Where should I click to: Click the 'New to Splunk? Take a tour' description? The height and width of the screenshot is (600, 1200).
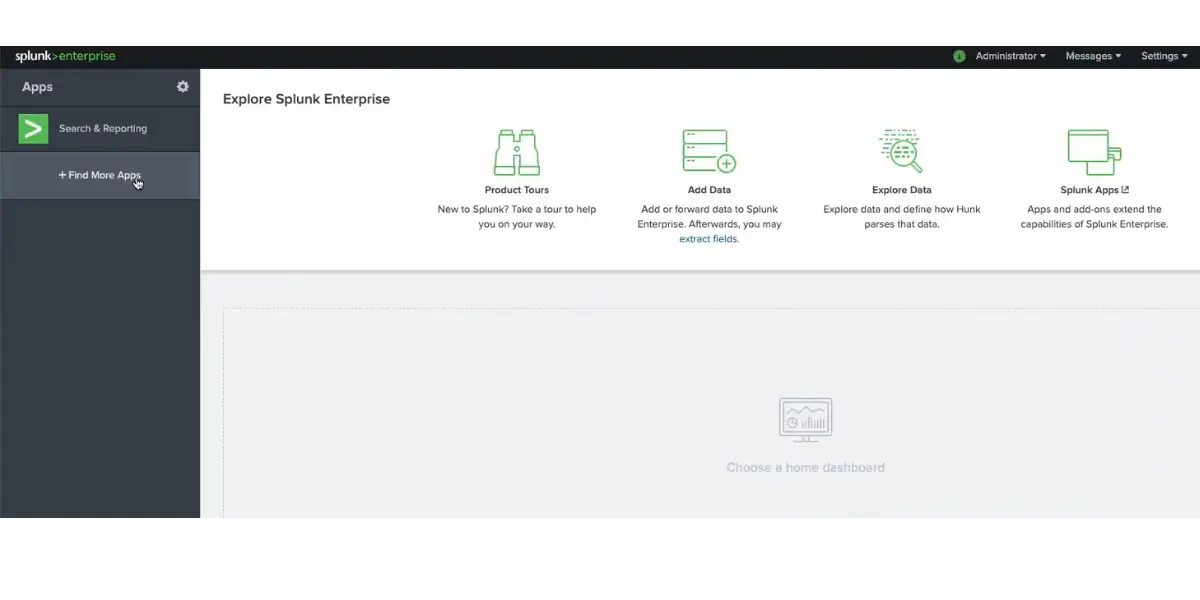pyautogui.click(x=517, y=217)
